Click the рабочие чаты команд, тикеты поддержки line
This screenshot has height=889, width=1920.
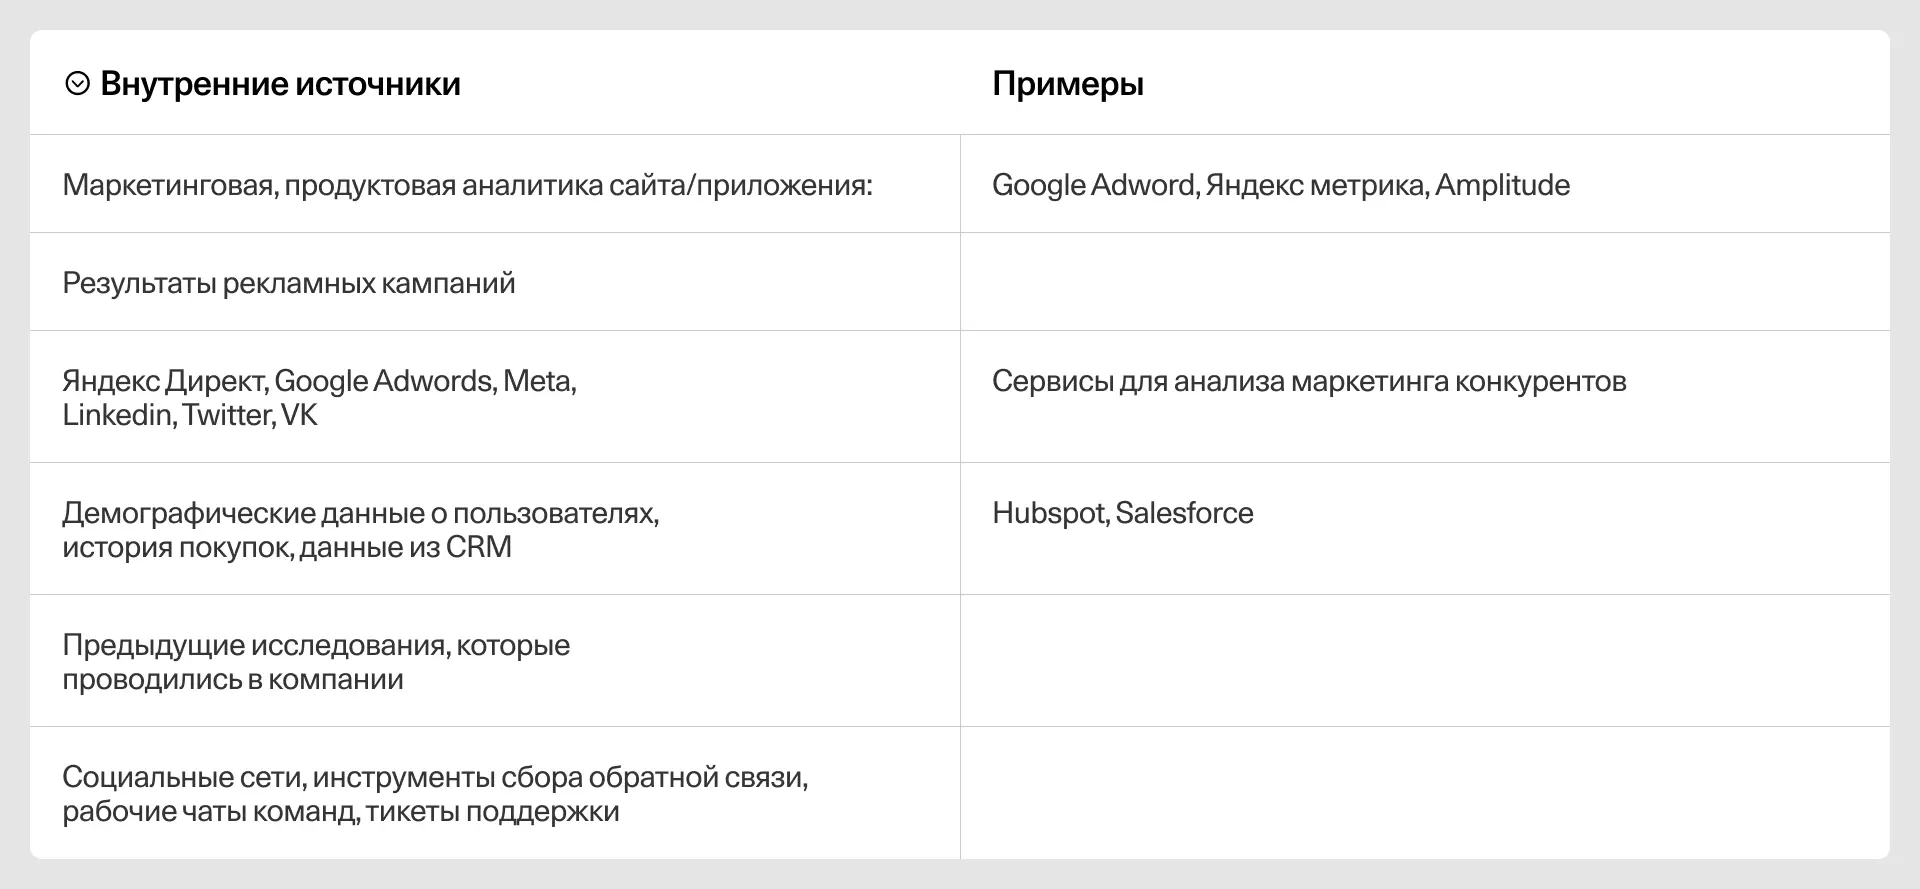[341, 811]
